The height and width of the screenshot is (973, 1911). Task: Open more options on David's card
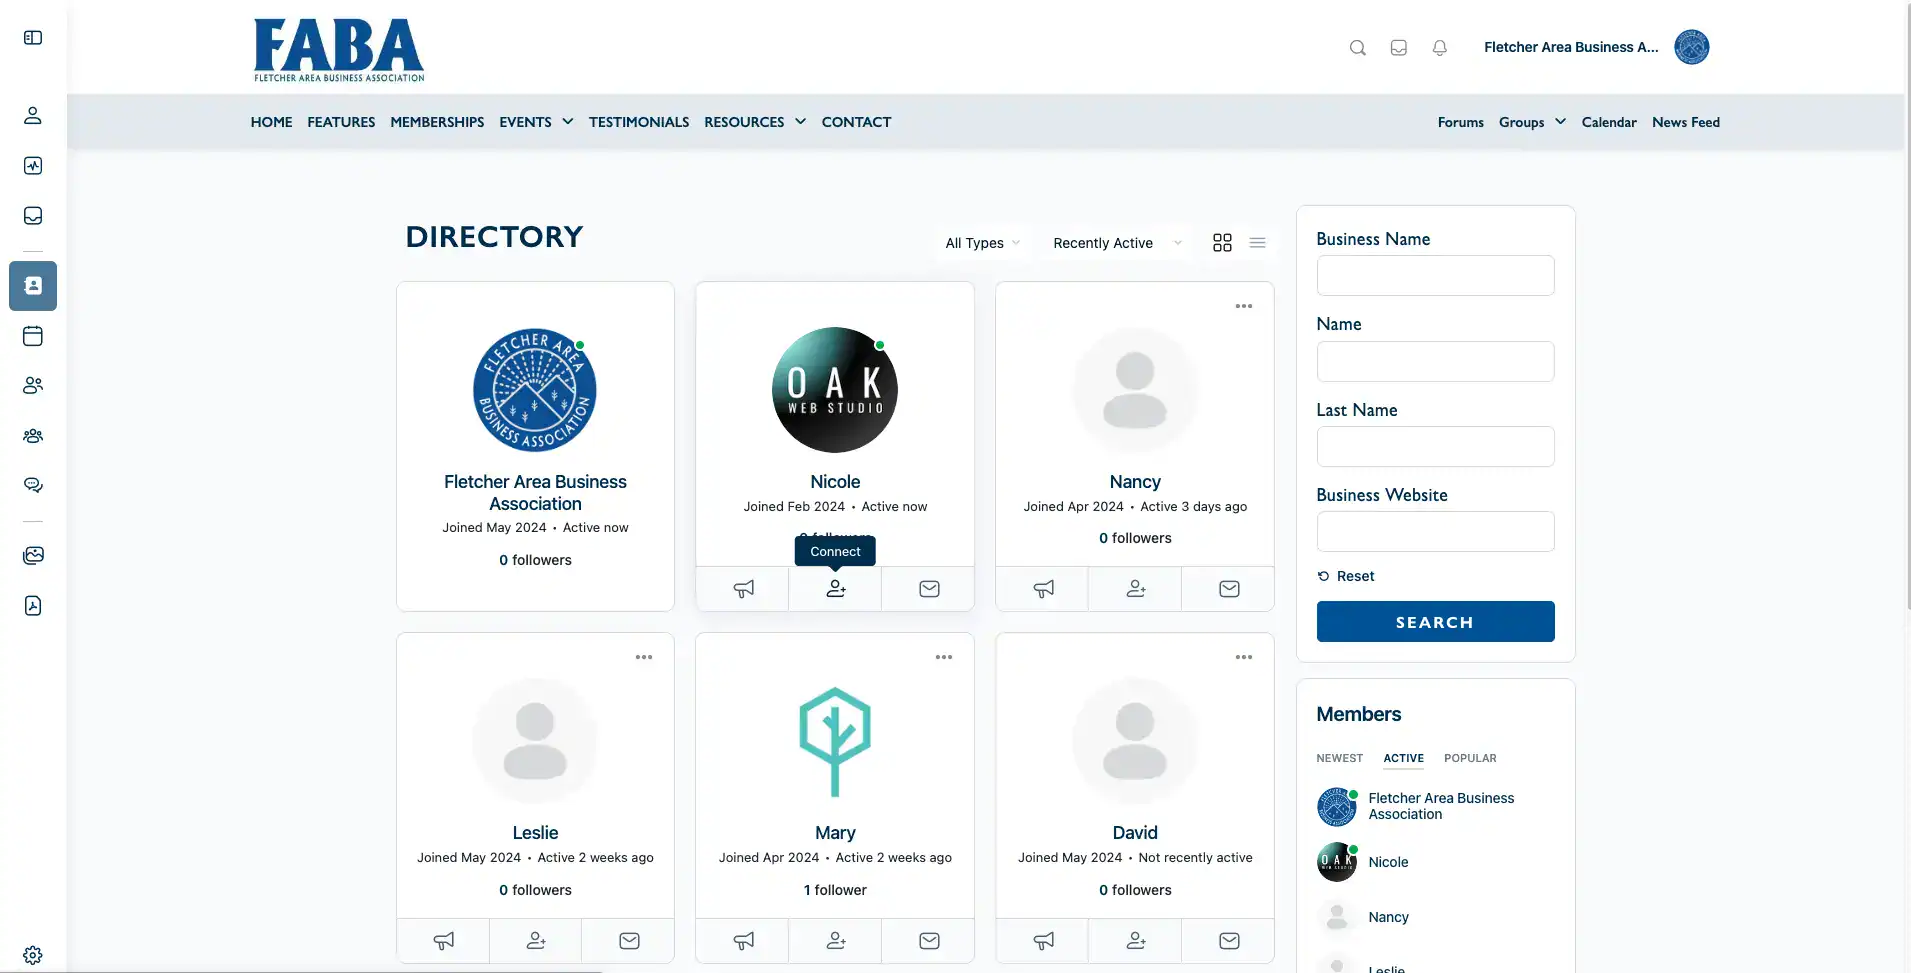[x=1244, y=657]
